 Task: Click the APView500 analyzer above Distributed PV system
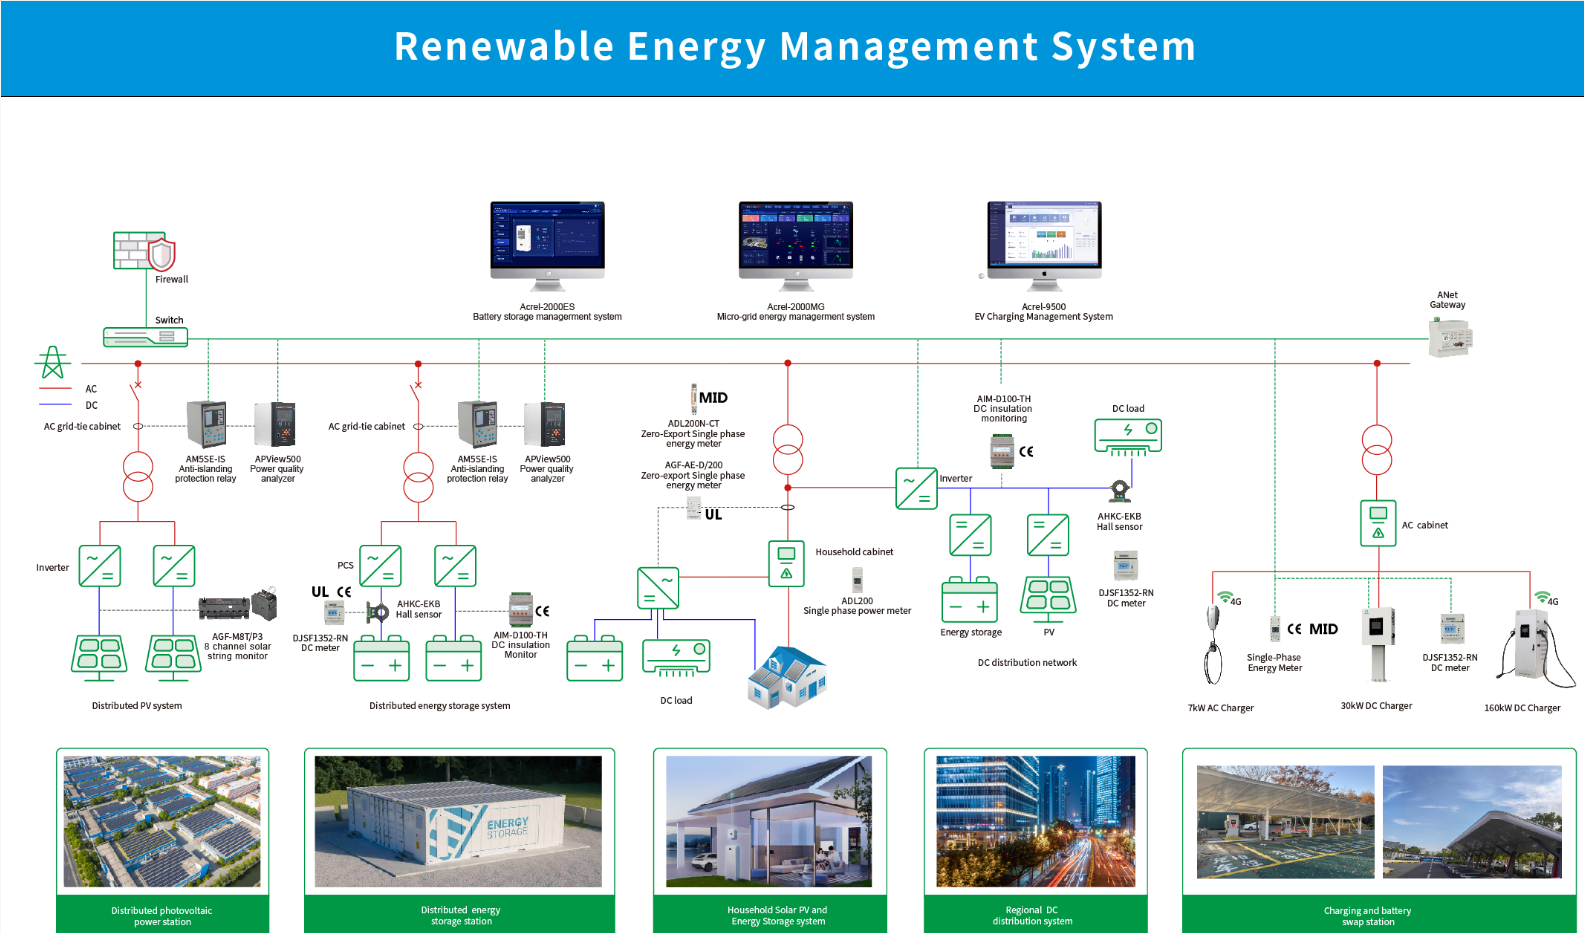(275, 424)
